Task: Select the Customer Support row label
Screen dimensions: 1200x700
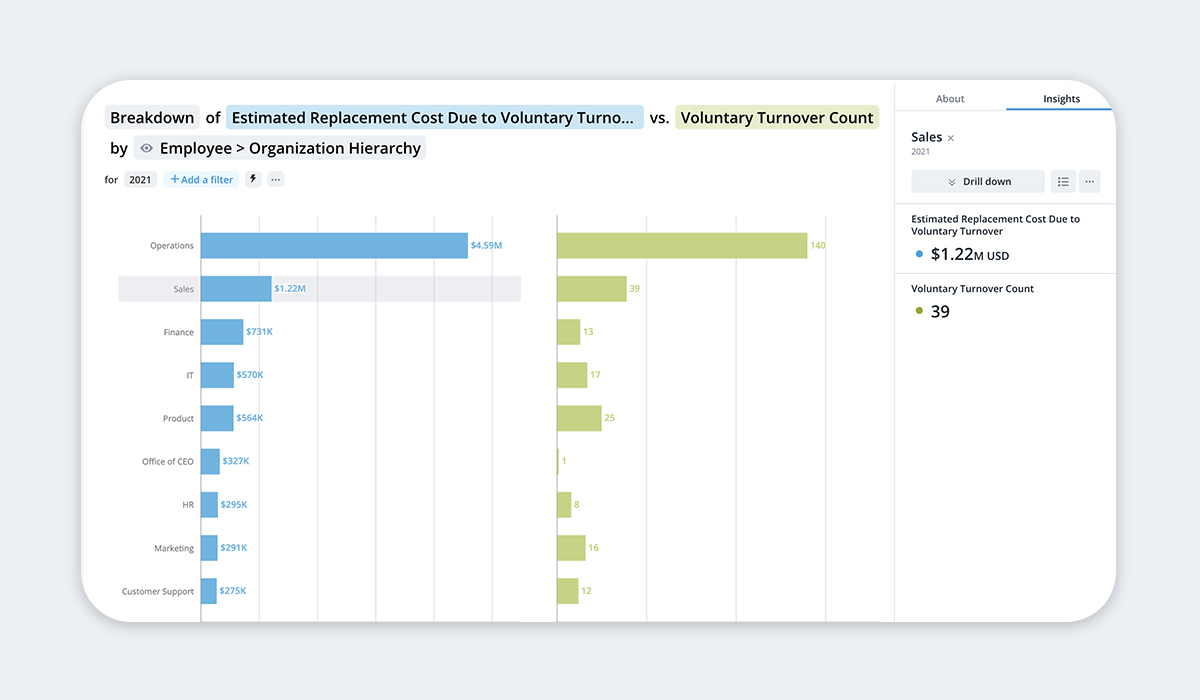Action: [158, 591]
